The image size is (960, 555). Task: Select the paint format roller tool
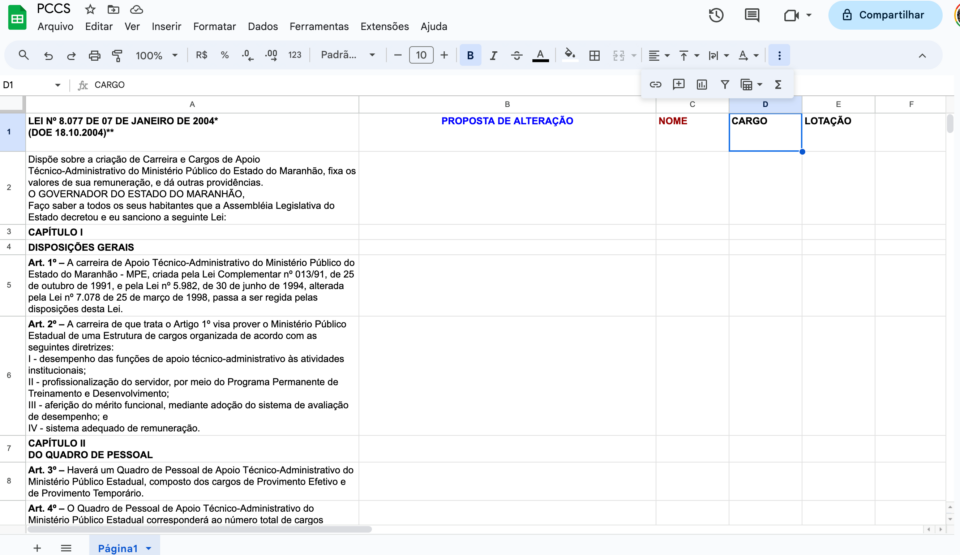click(117, 56)
